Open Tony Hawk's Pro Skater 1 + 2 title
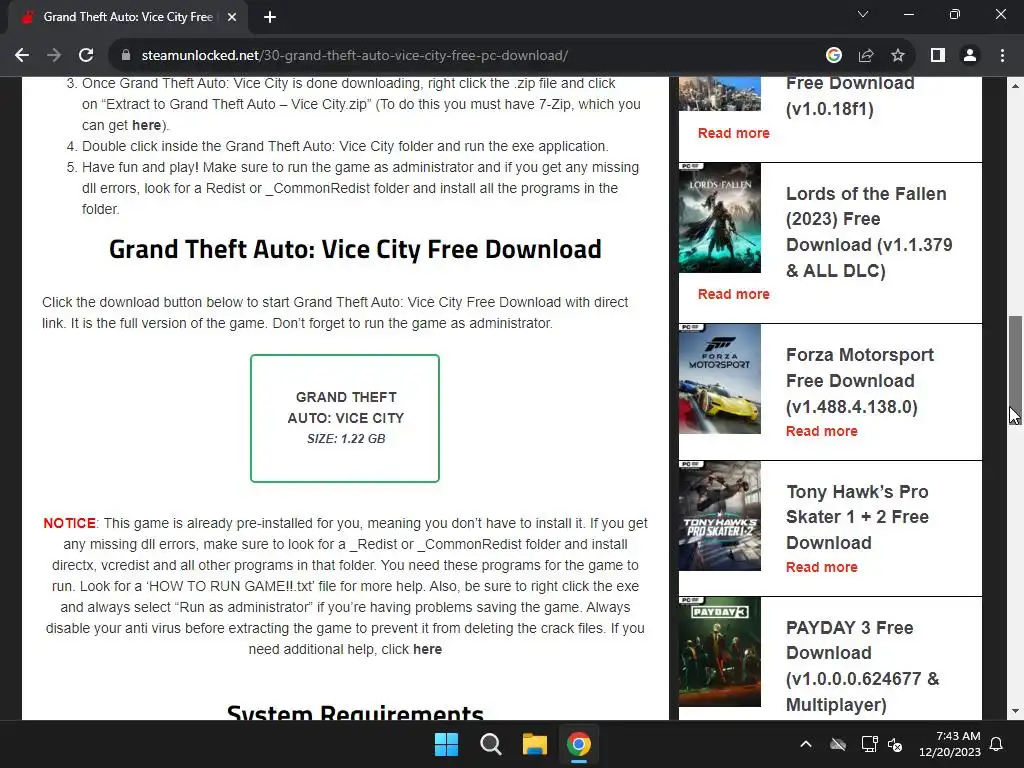This screenshot has height=768, width=1024. 857,517
